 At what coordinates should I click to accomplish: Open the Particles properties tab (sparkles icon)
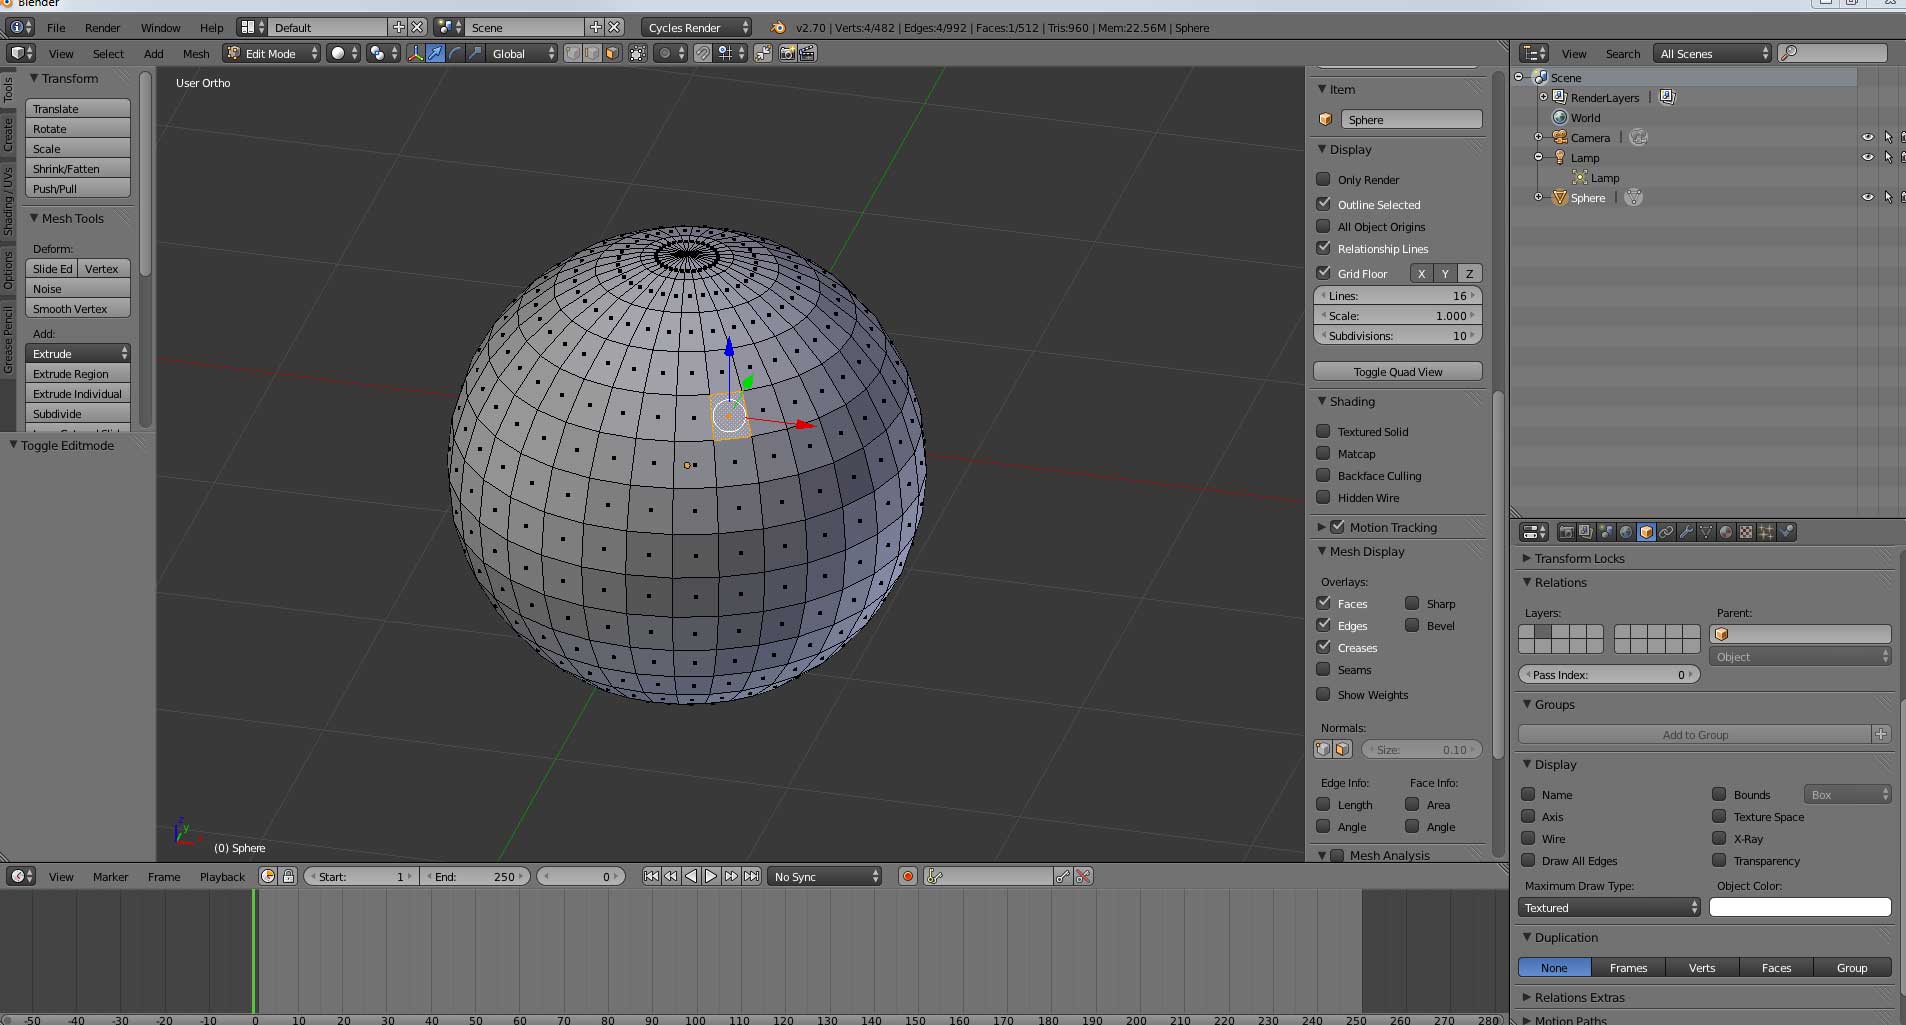1766,532
